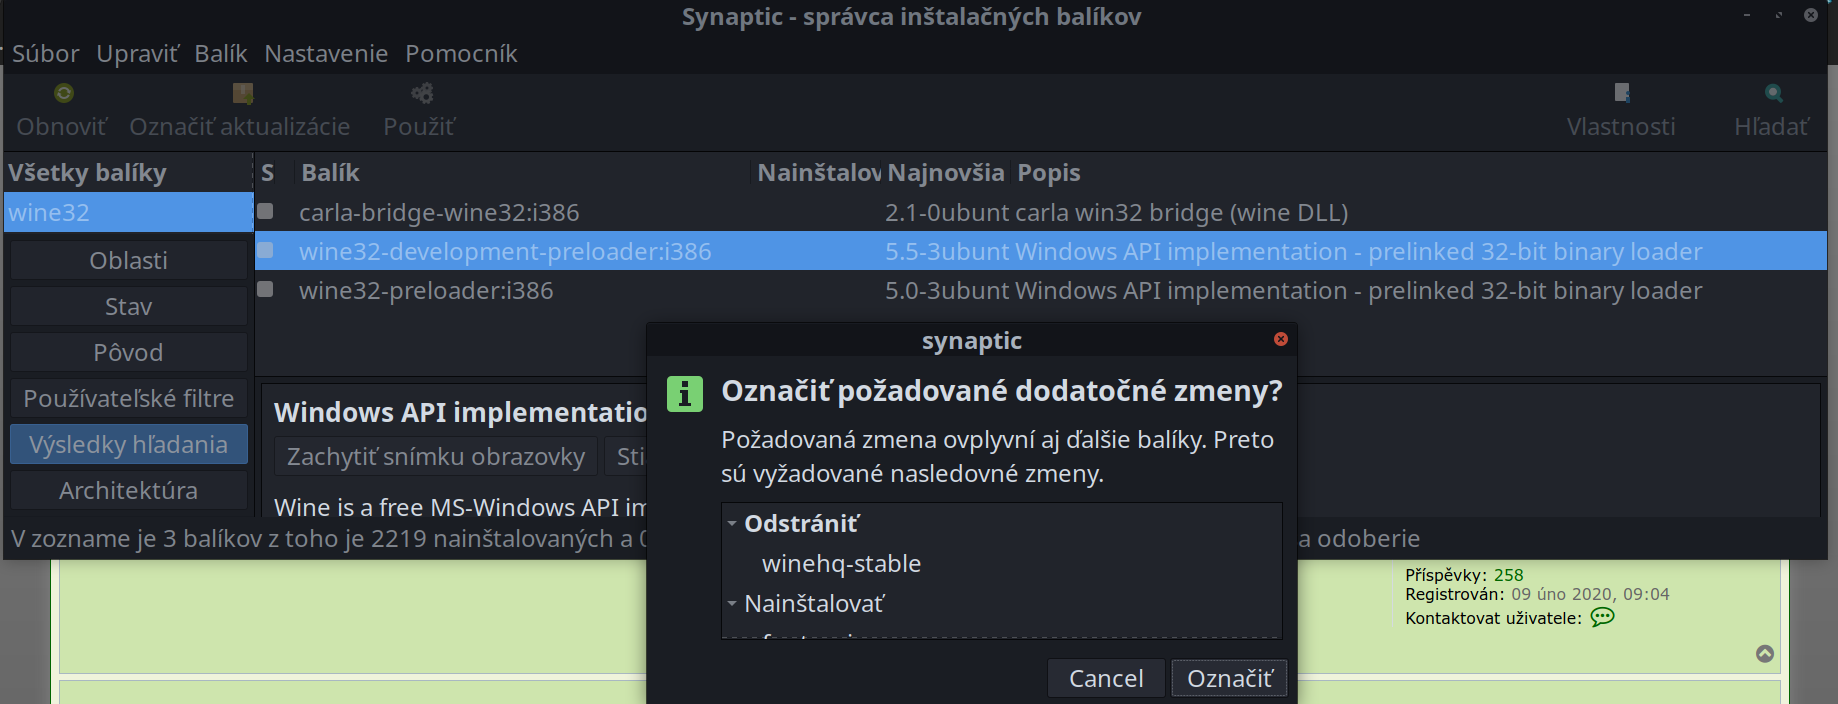
Task: Click the Označiť confirm button
Action: pos(1229,679)
